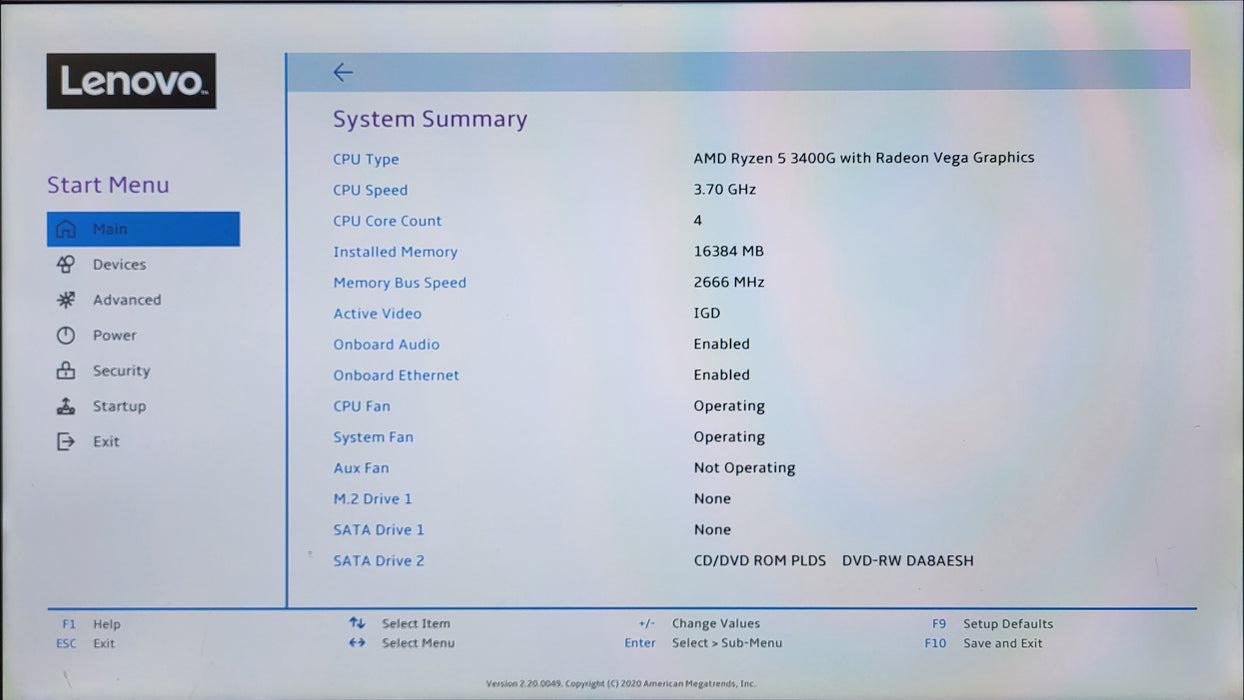Select the Onboard Ethernet label

pyautogui.click(x=396, y=375)
